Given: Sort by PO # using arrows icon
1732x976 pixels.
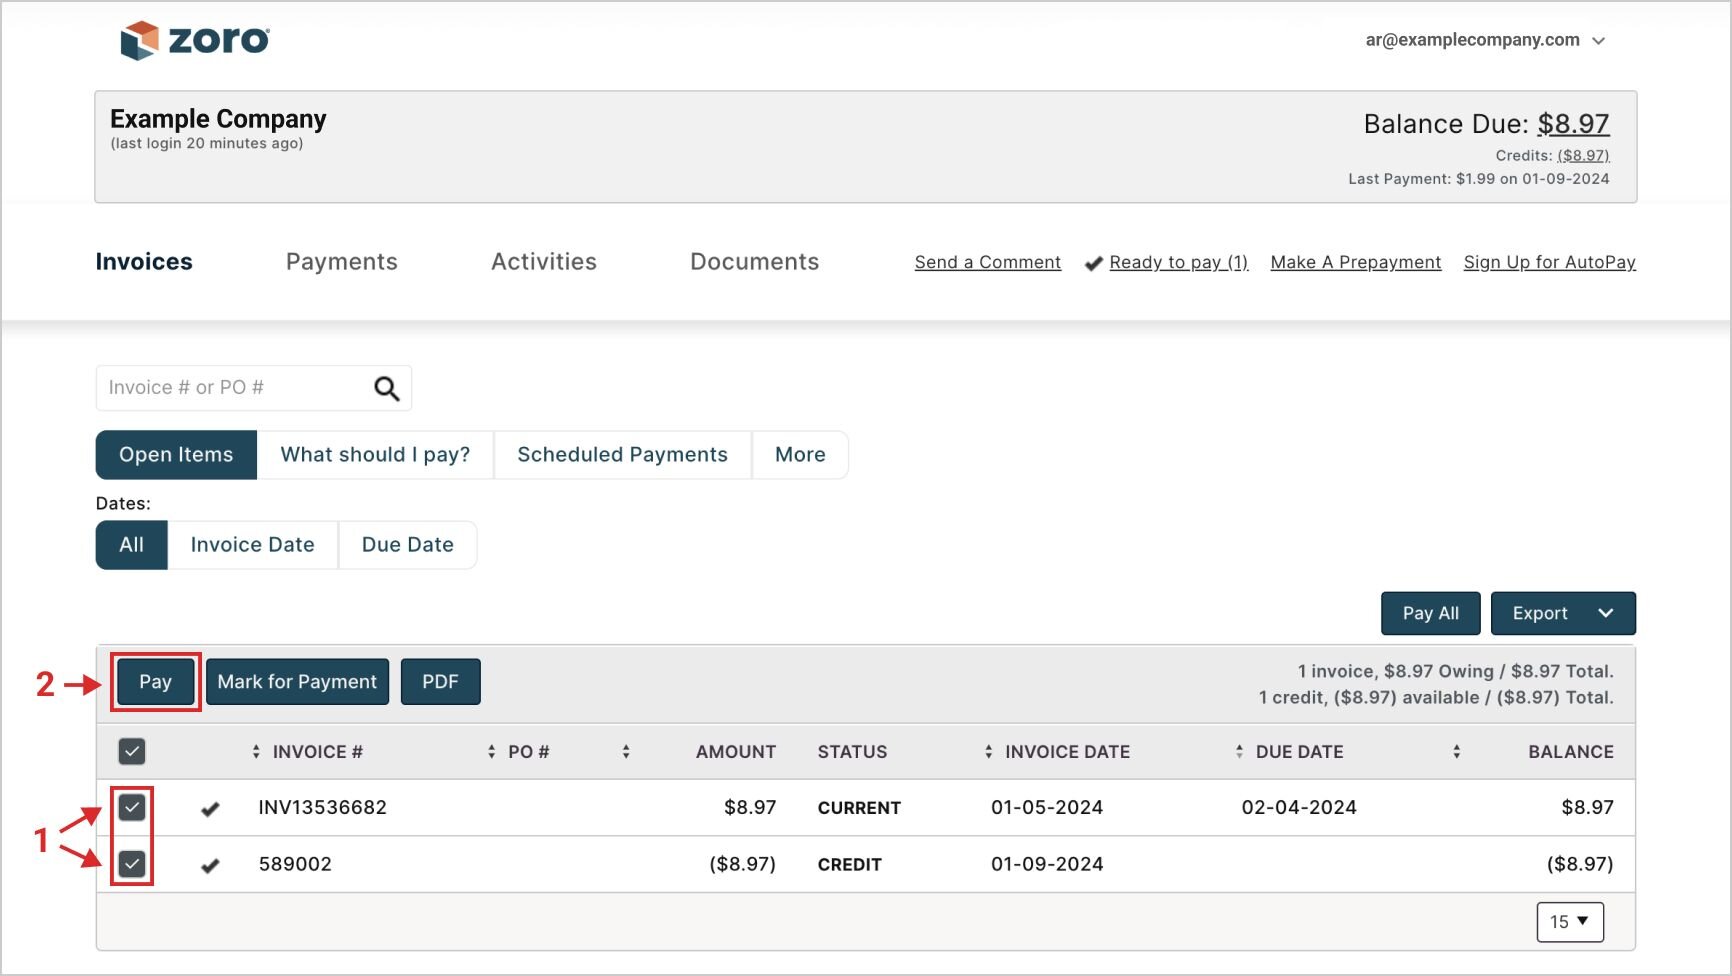Looking at the screenshot, I should tap(491, 752).
